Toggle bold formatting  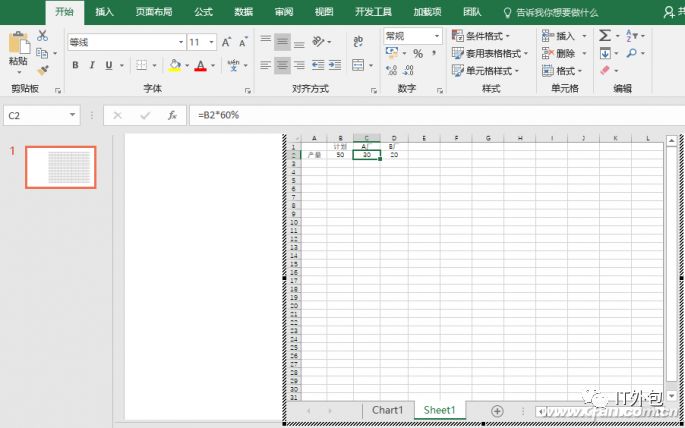click(75, 66)
